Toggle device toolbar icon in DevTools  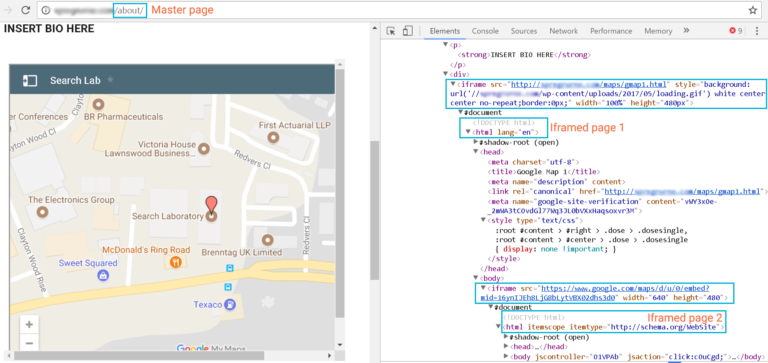coord(408,31)
